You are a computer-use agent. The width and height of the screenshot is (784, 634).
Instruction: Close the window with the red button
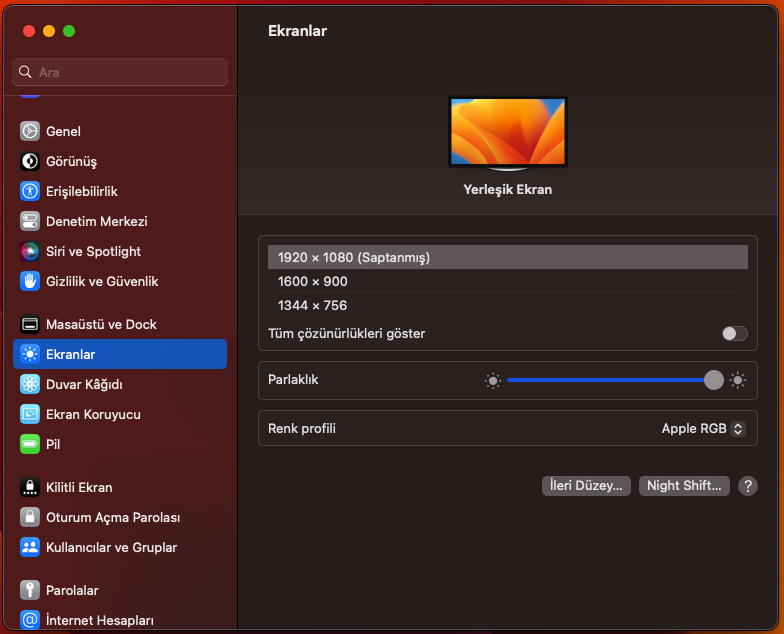pos(29,31)
